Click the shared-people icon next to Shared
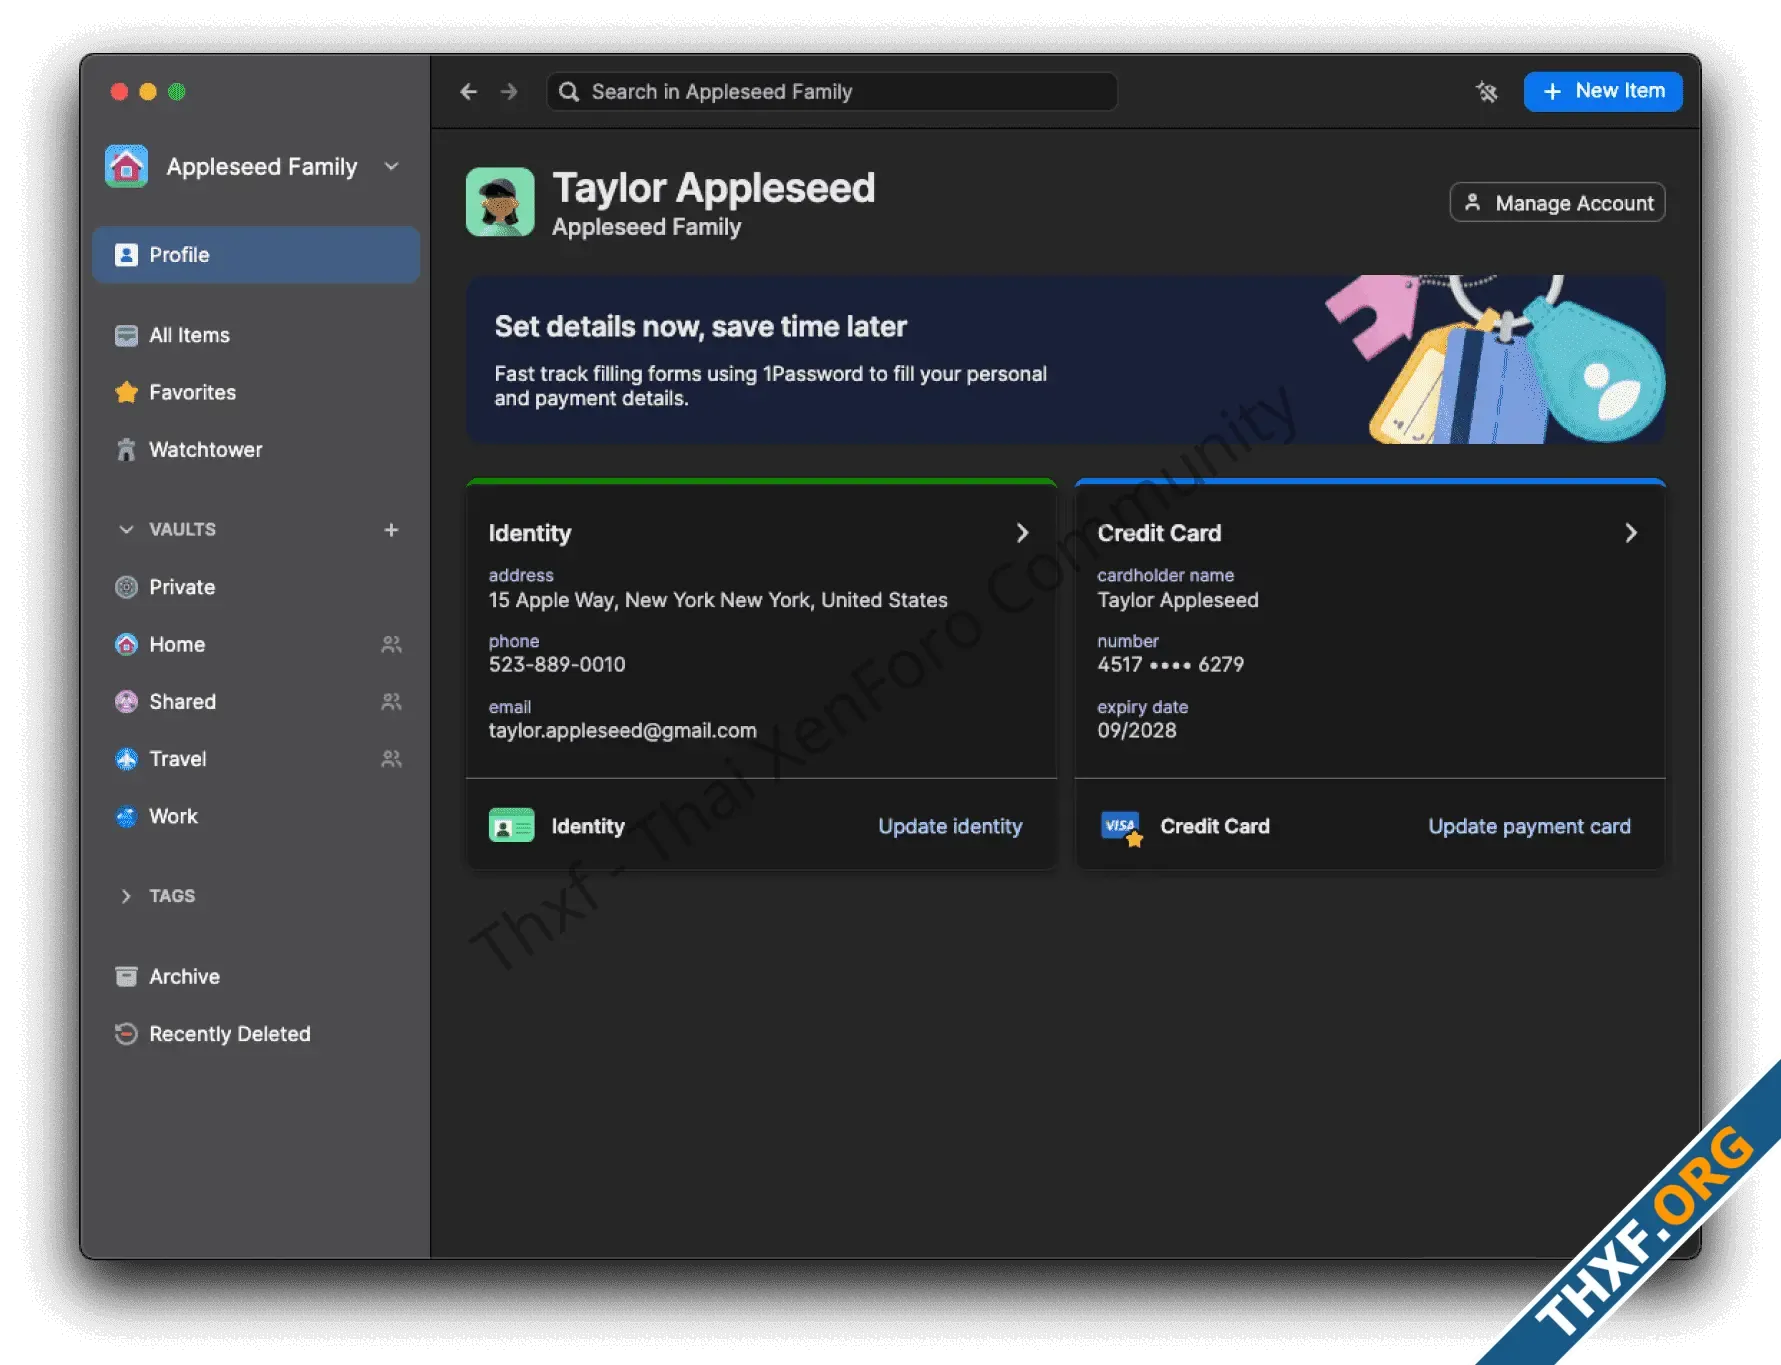This screenshot has width=1781, height=1365. coord(391,702)
